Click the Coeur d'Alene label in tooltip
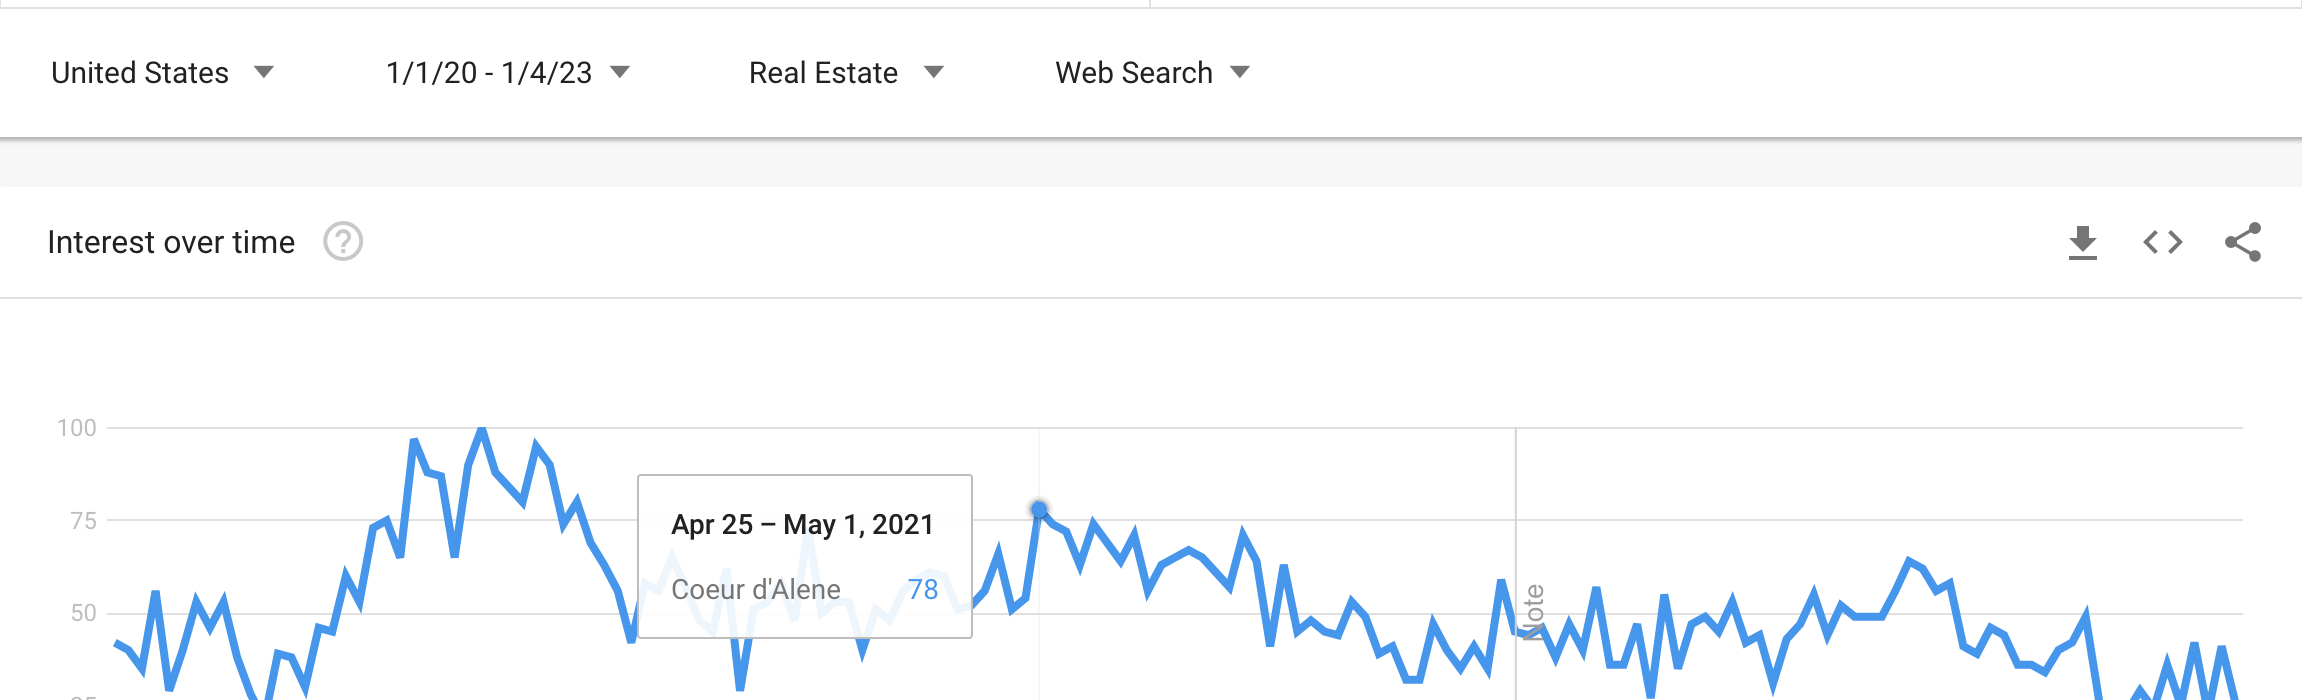Viewport: 2302px width, 700px height. click(755, 589)
